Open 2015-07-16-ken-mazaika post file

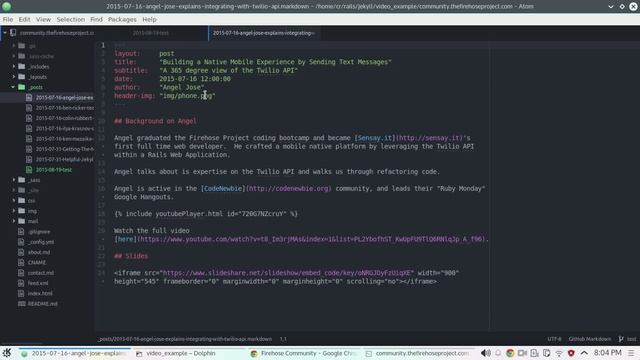64,138
